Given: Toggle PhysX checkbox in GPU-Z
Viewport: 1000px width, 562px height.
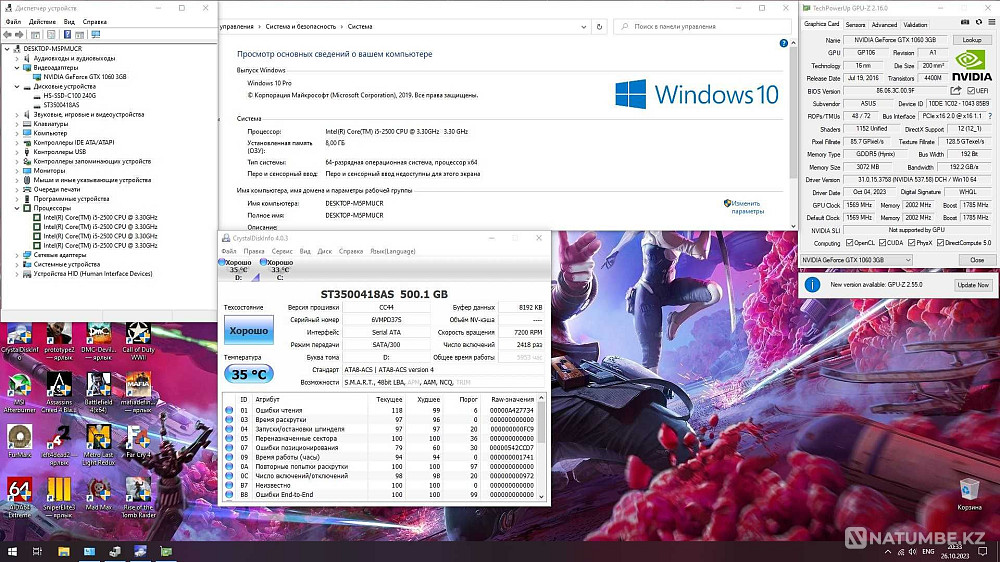Looking at the screenshot, I should pos(912,243).
